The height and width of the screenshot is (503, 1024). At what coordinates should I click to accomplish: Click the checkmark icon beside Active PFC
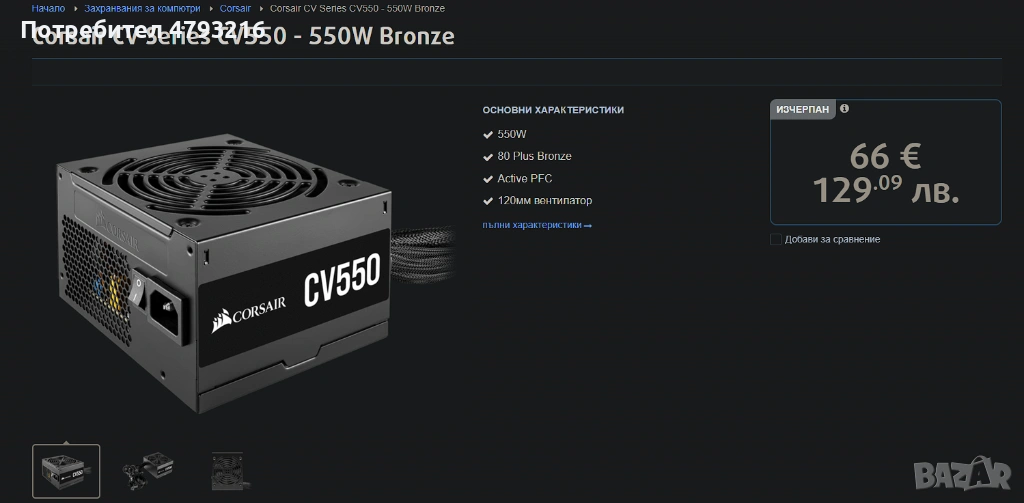coord(487,179)
